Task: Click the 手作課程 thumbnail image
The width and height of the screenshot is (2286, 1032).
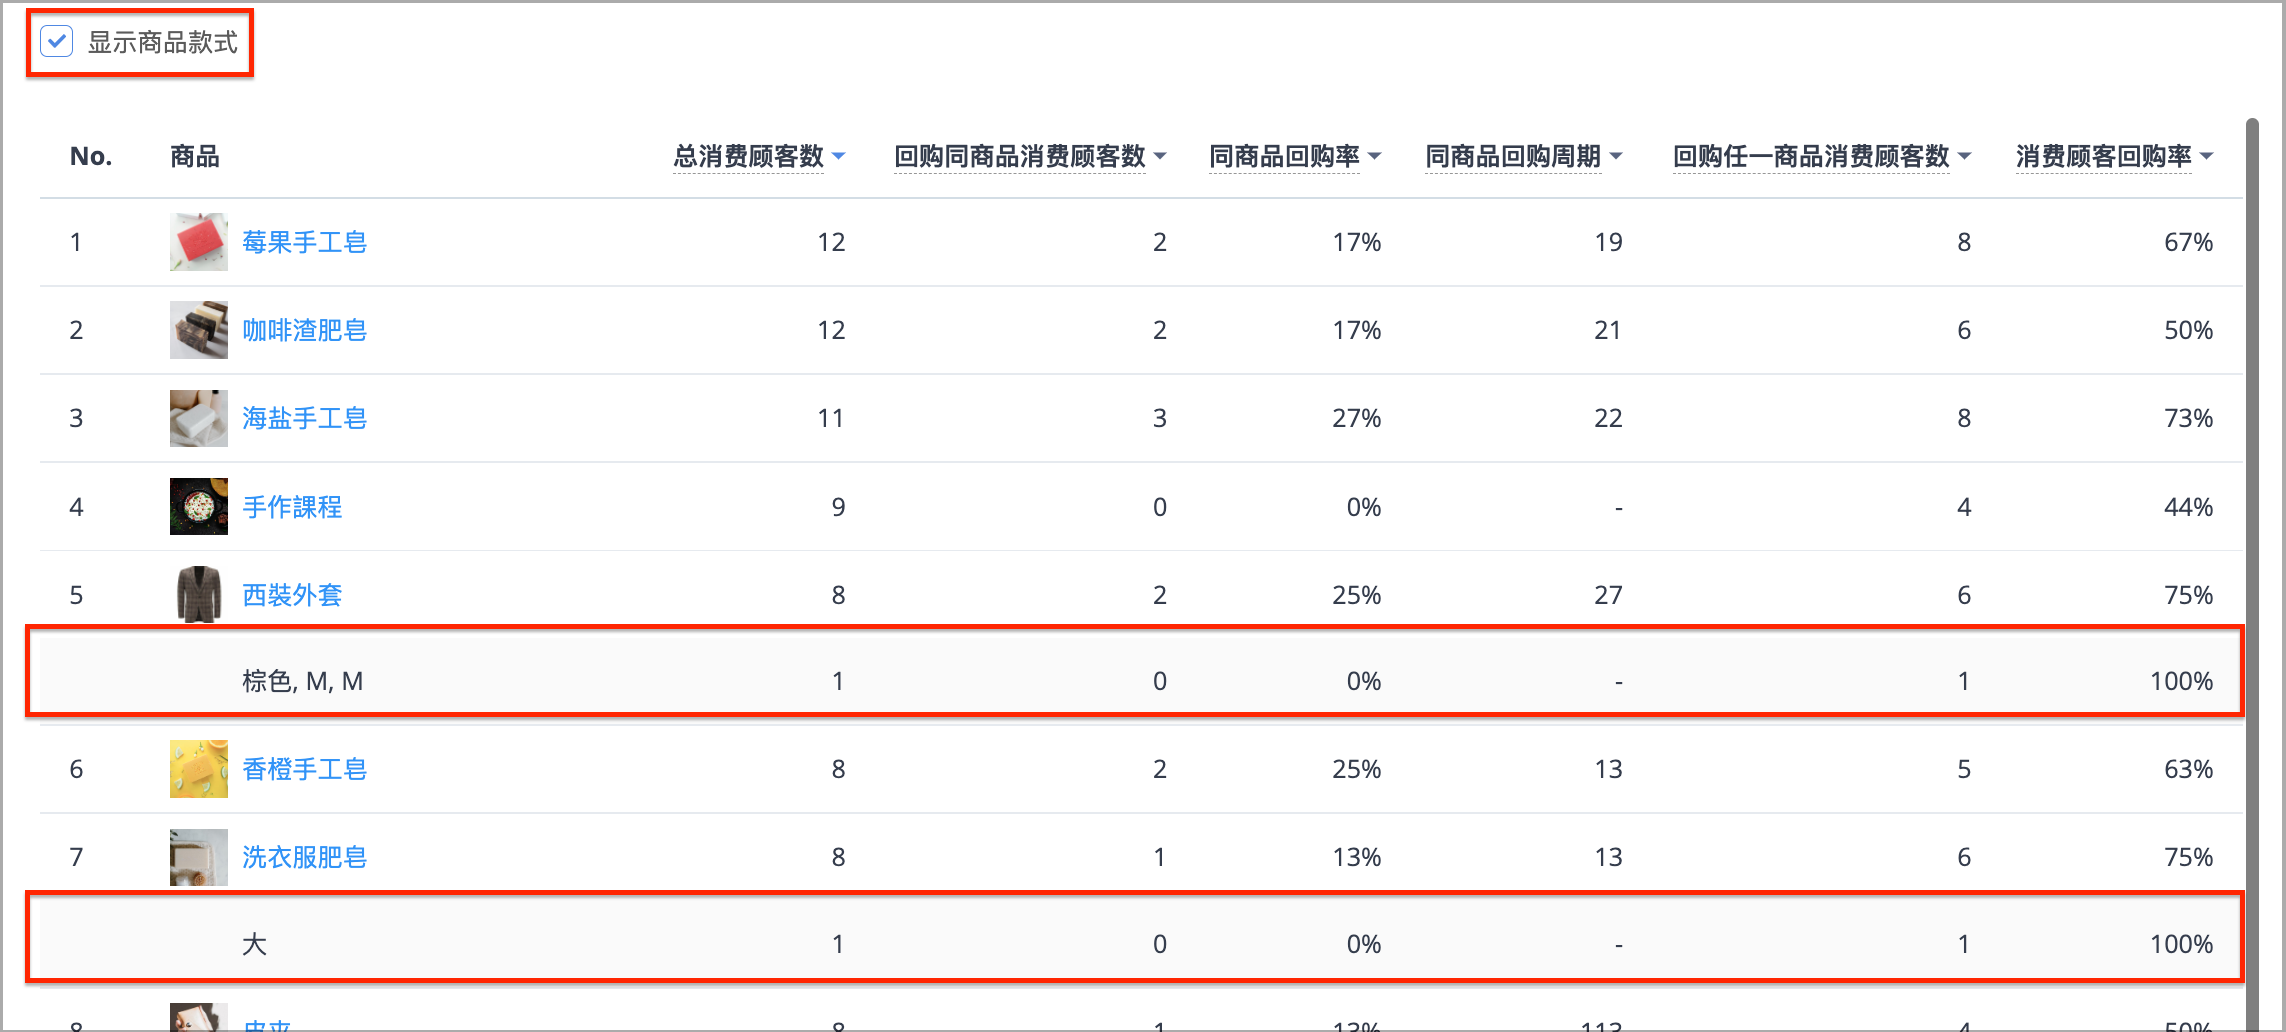Action: click(x=199, y=506)
